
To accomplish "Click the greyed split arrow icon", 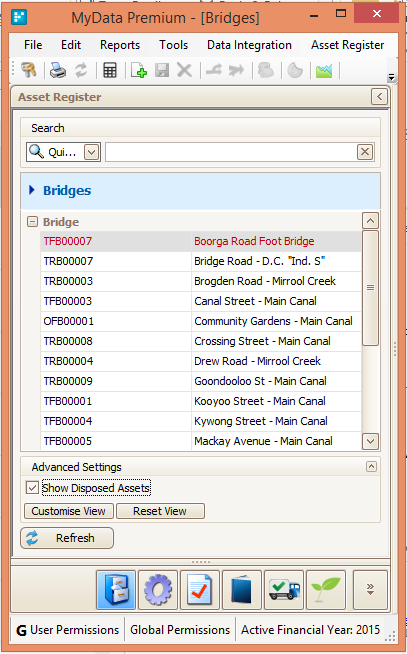I will coord(214,70).
